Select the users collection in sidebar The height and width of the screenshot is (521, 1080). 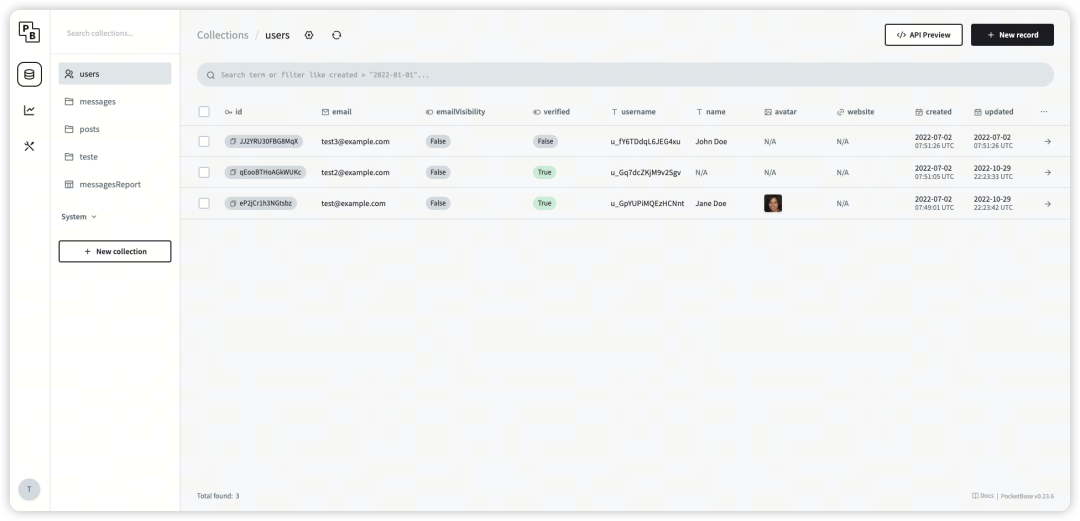pos(115,74)
